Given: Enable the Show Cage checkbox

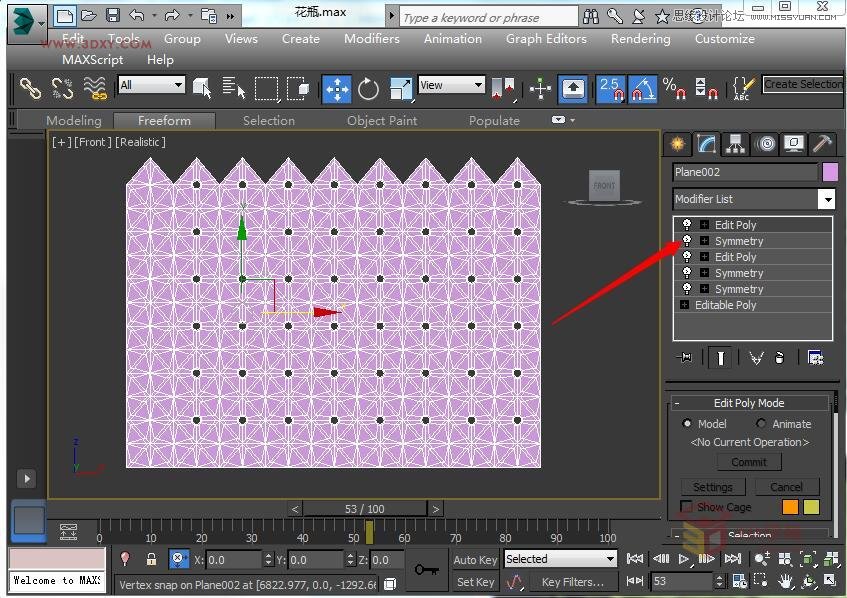Looking at the screenshot, I should coord(686,507).
